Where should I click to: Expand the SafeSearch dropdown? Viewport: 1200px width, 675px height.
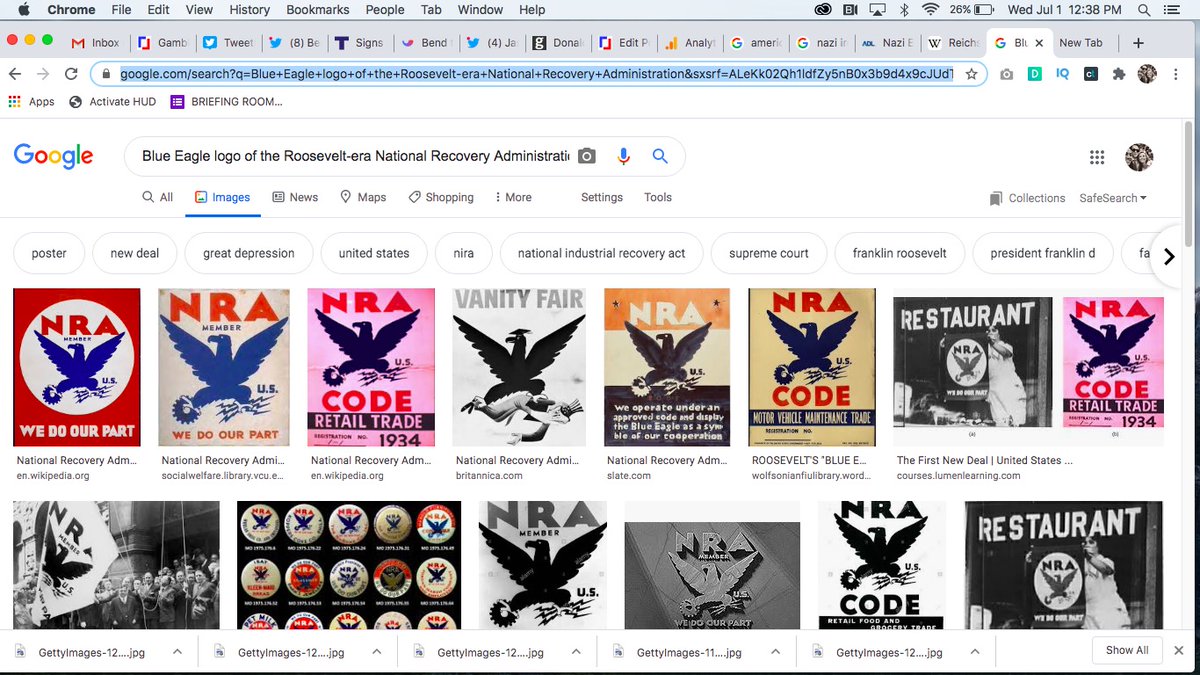click(x=1113, y=198)
